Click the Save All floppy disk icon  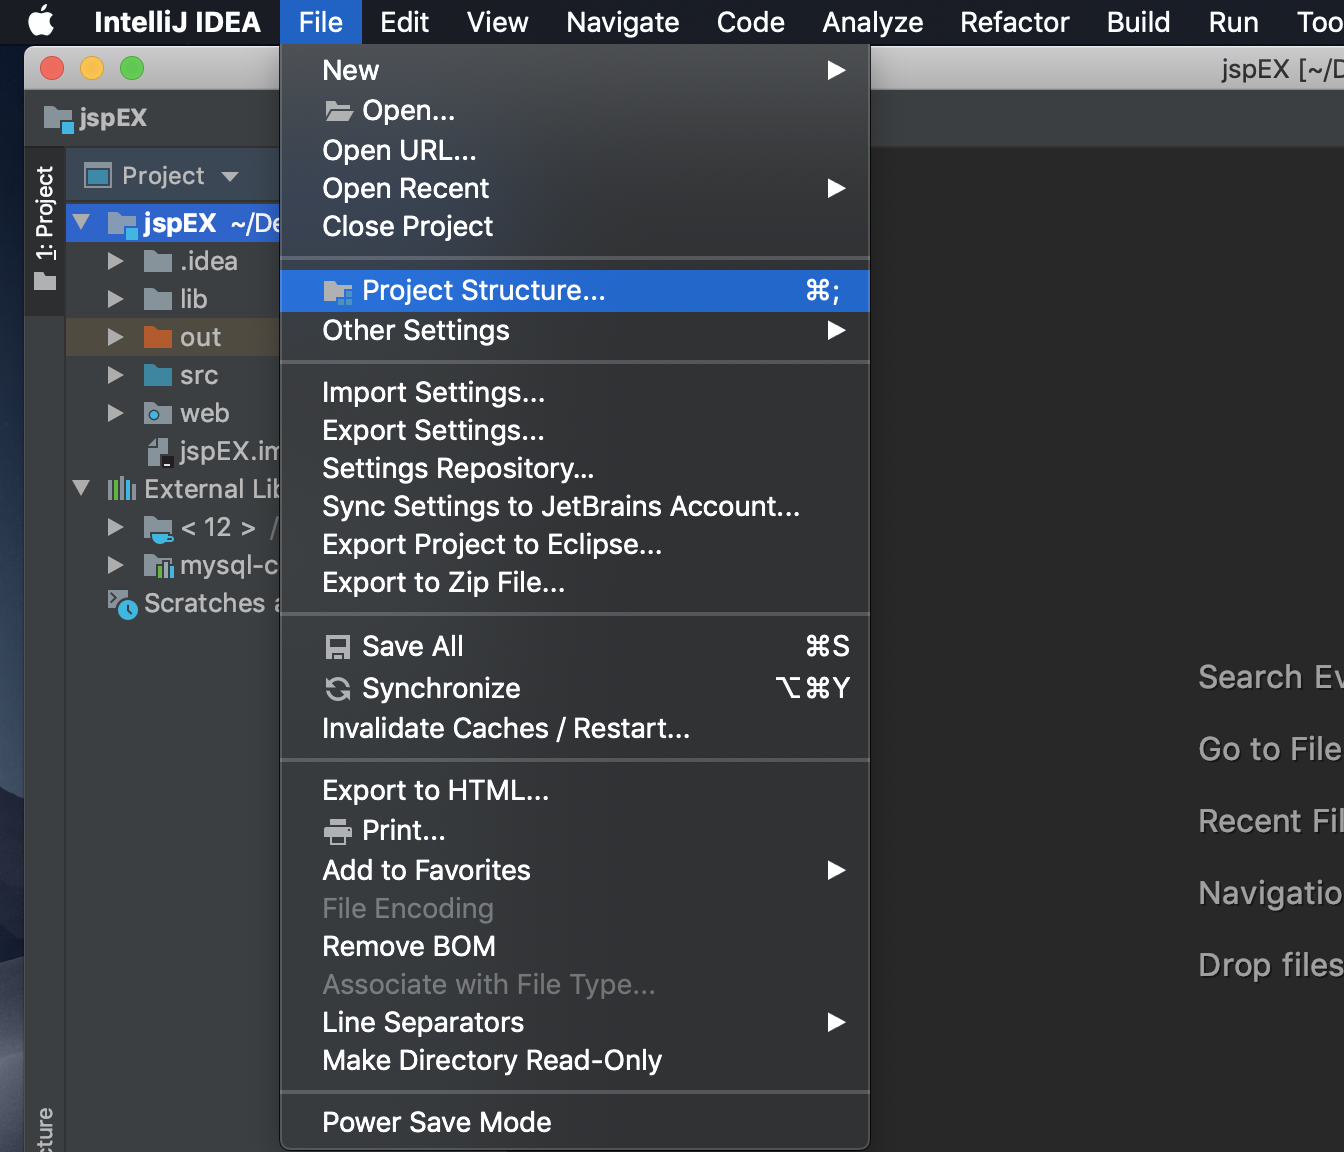[338, 647]
